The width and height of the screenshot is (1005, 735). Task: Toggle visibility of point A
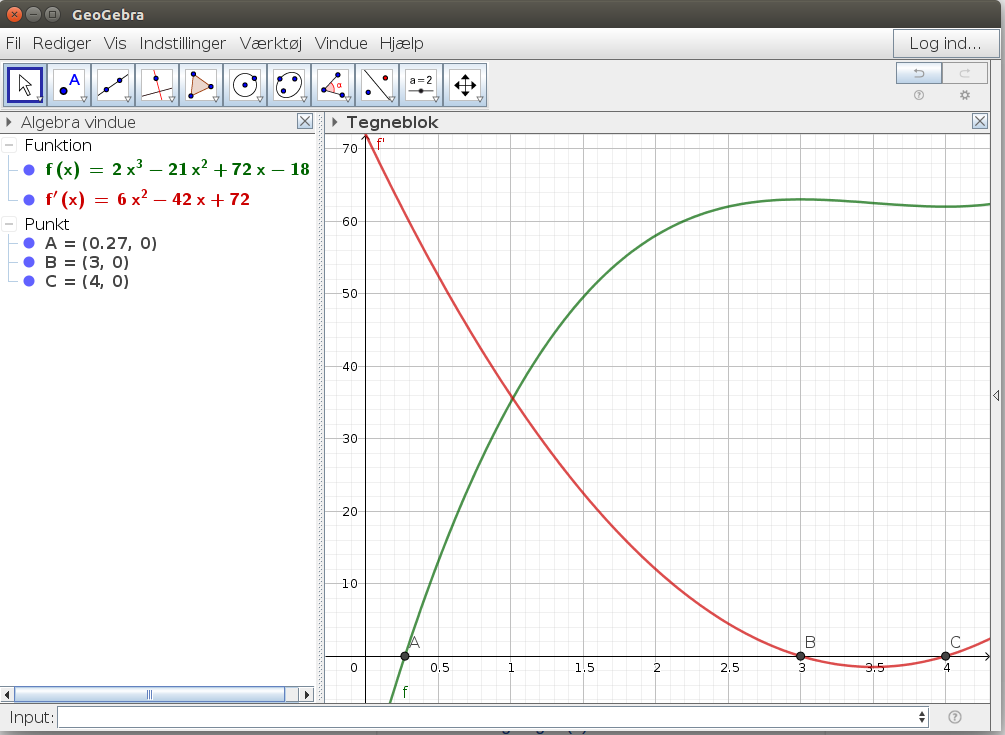pyautogui.click(x=29, y=243)
